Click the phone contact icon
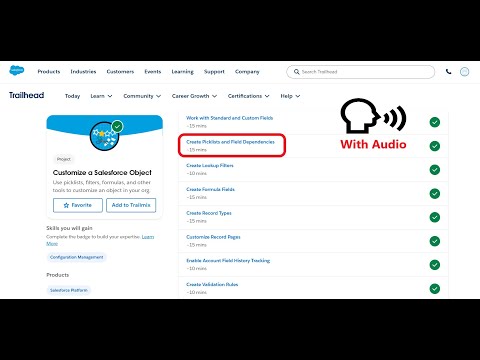 [449, 71]
